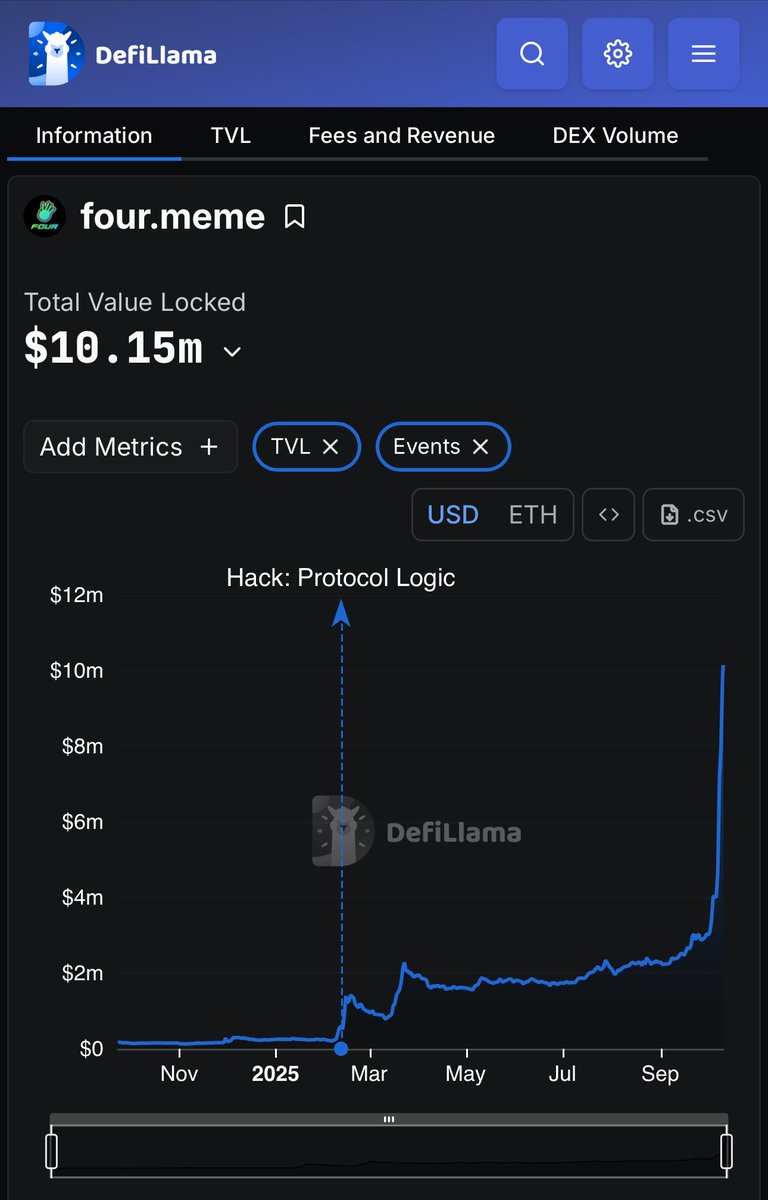
Task: Switch to the Fees and Revenue tab
Action: [401, 136]
